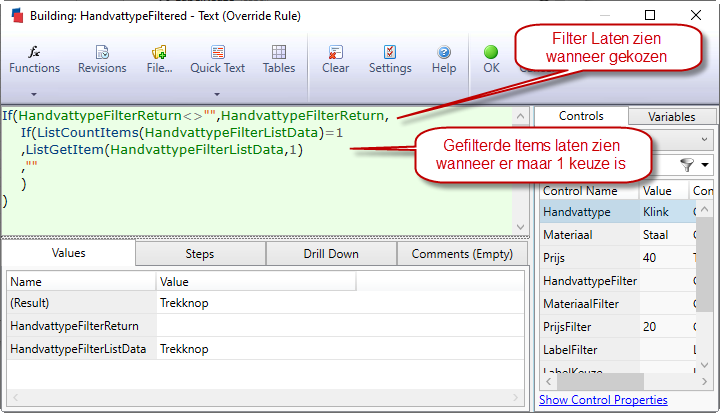Select the Prijs control row
Screen dimensions: 720x413
[x=618, y=258]
